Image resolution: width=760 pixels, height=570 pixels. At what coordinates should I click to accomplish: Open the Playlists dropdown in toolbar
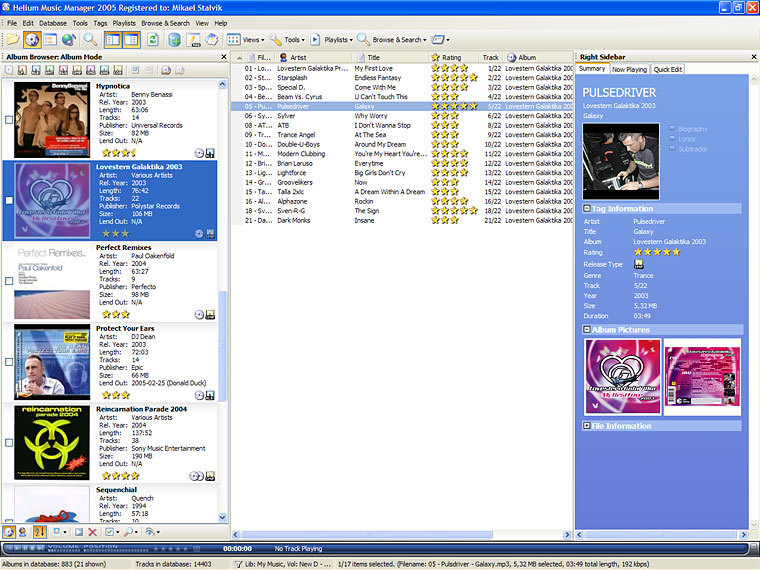point(331,40)
